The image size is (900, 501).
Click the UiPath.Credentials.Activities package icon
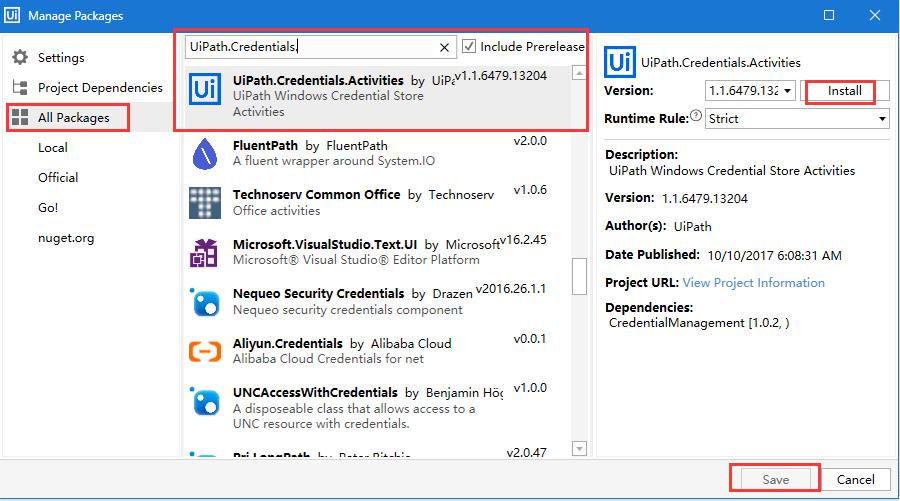point(205,90)
